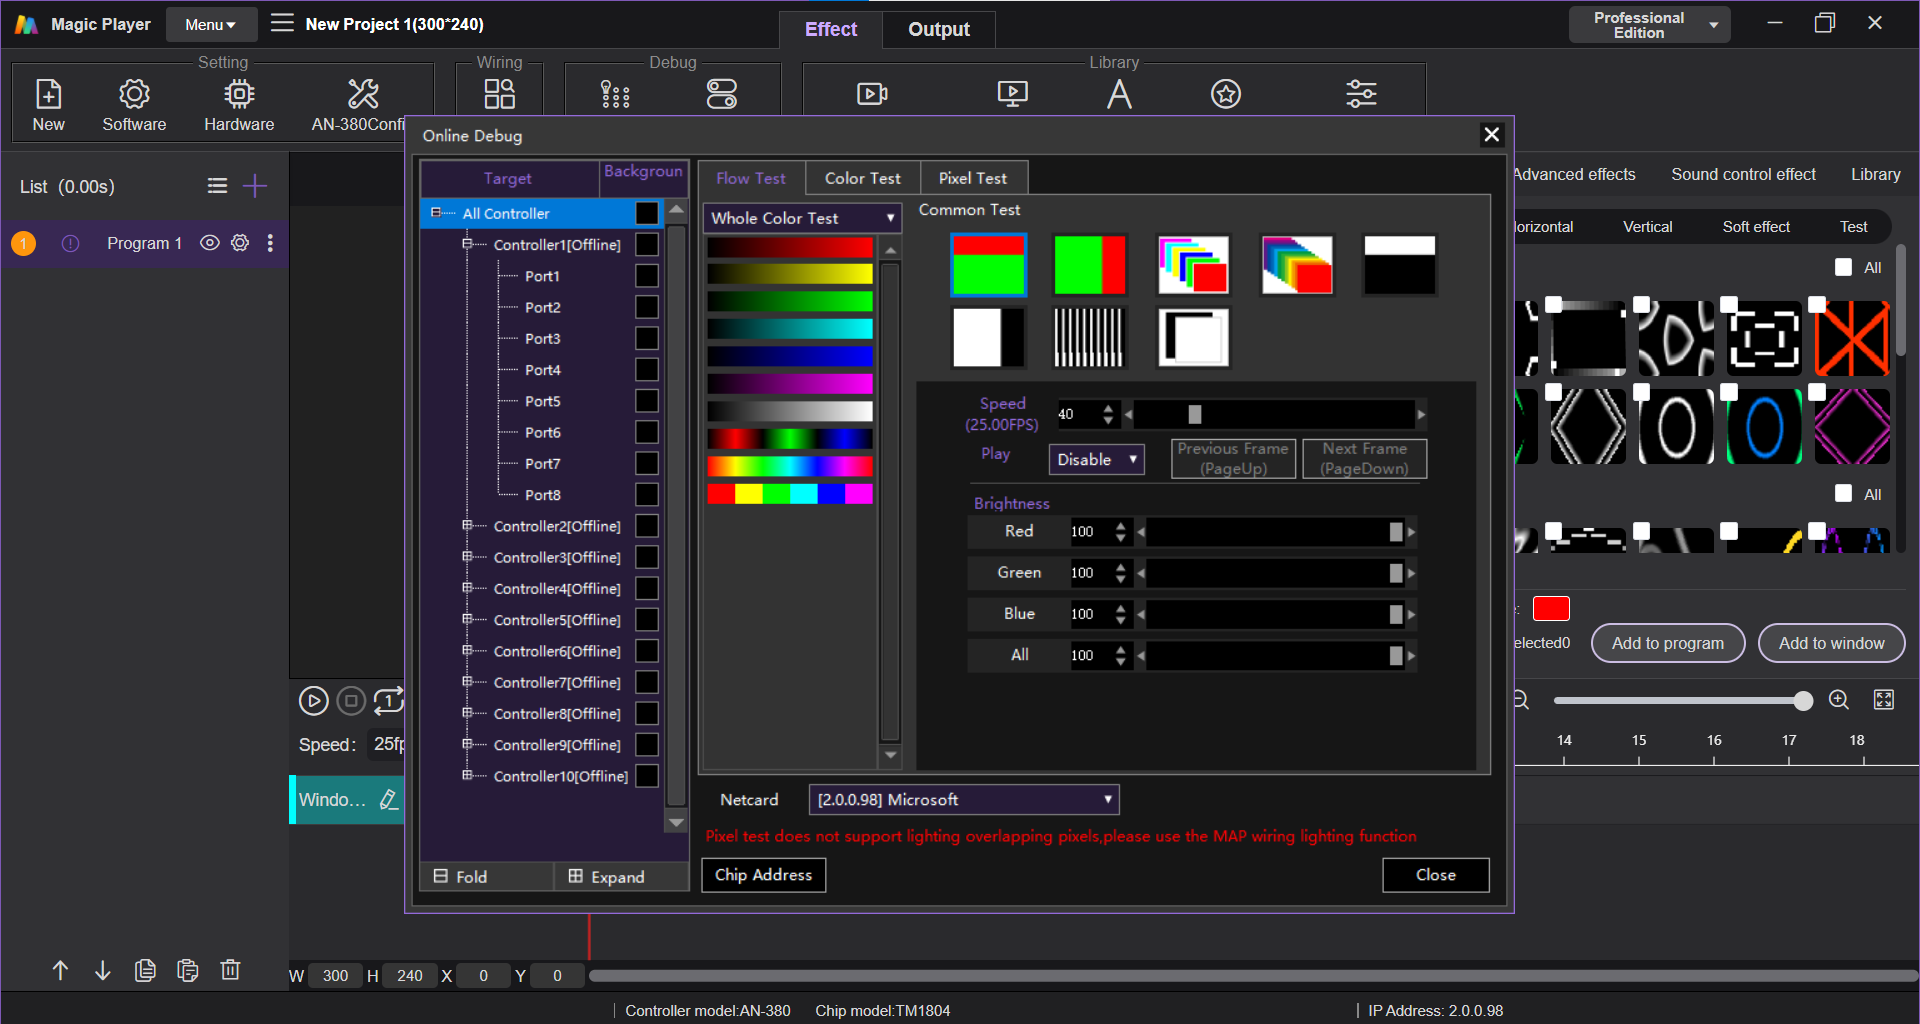
Task: Click Add to window button
Action: (x=1831, y=643)
